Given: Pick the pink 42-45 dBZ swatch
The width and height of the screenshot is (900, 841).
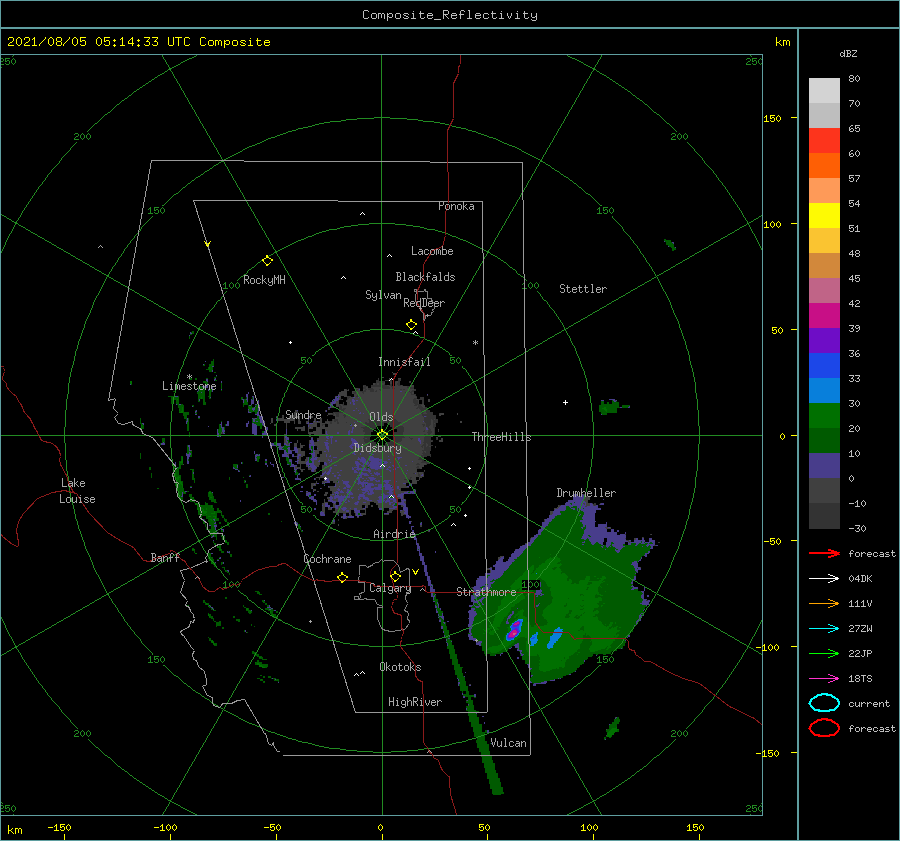Looking at the screenshot, I should [x=824, y=290].
